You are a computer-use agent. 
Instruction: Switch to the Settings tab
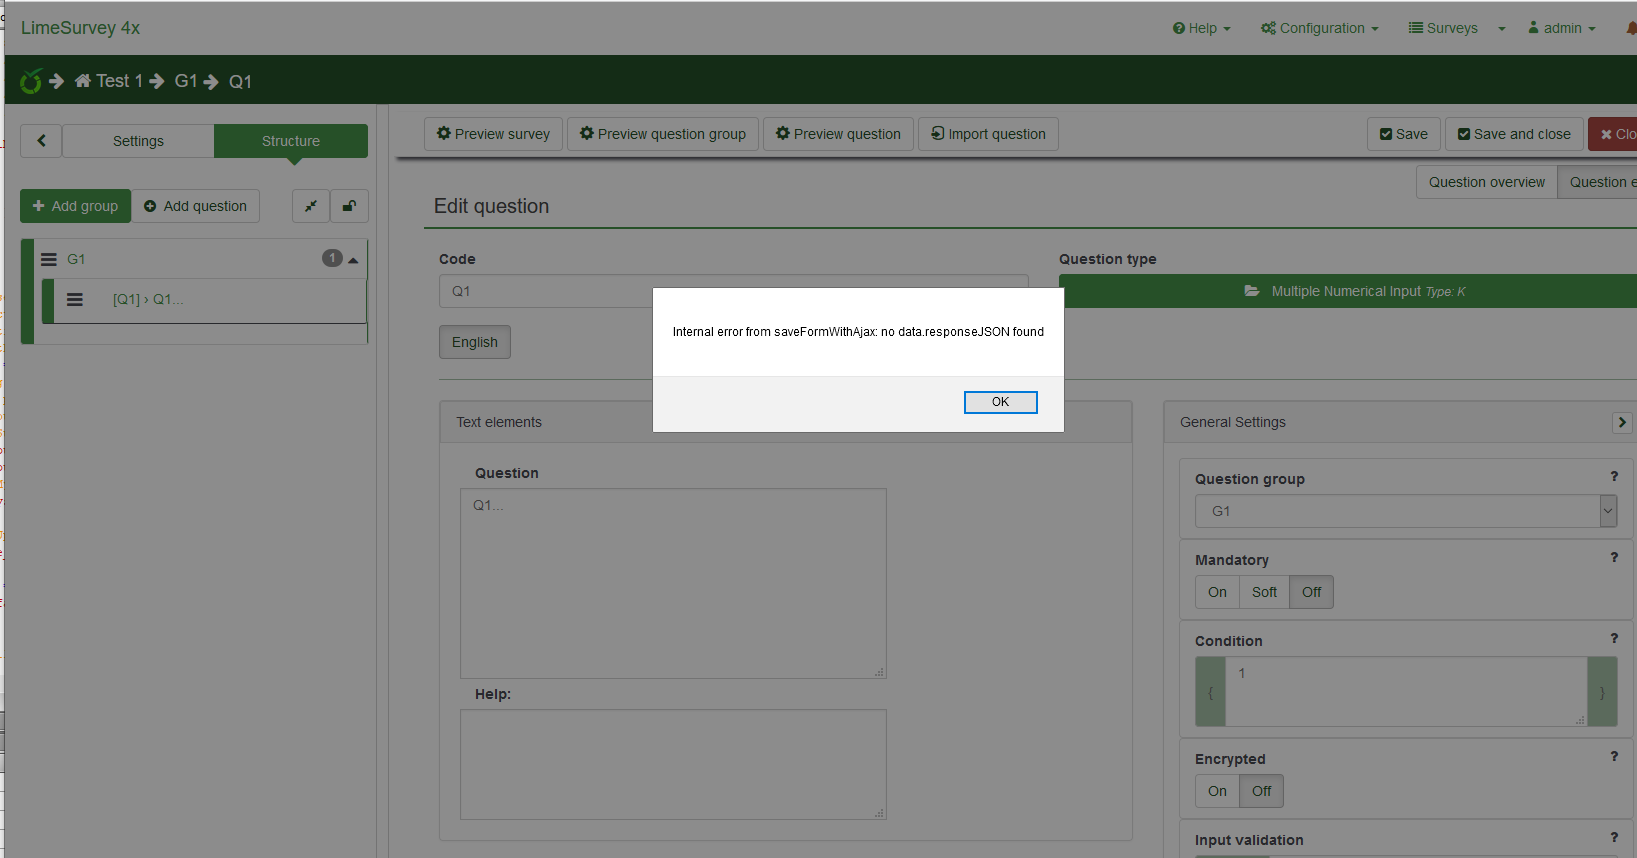[x=138, y=141]
